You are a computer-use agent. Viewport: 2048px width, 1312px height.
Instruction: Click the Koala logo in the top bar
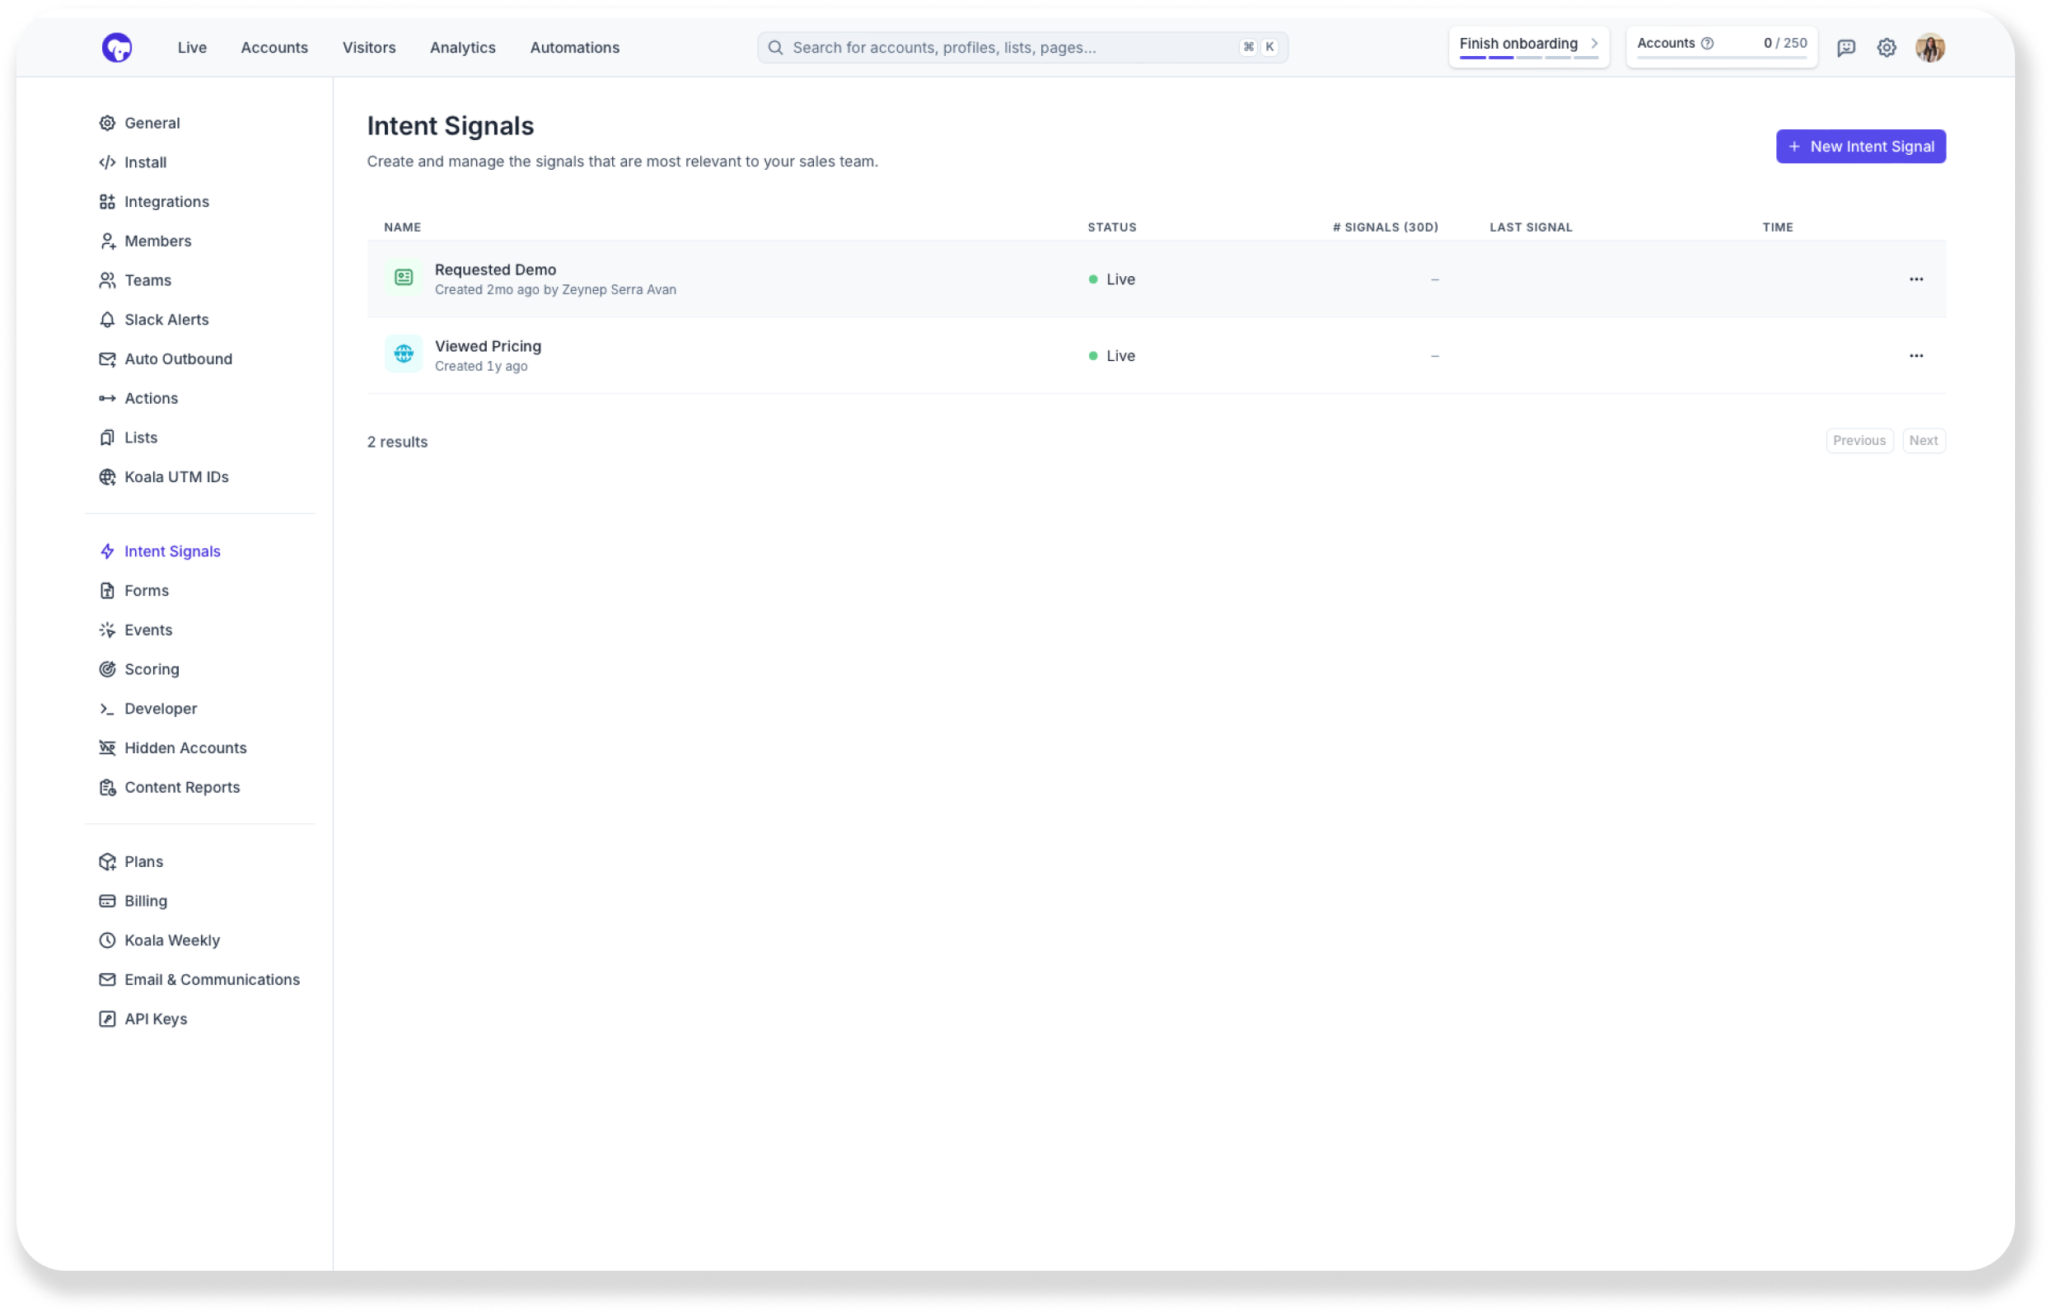pos(117,47)
